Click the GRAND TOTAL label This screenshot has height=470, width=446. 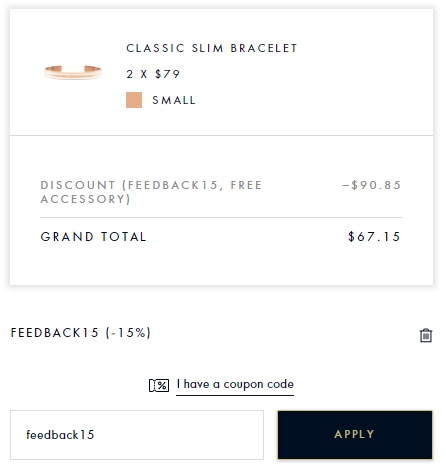click(x=93, y=237)
